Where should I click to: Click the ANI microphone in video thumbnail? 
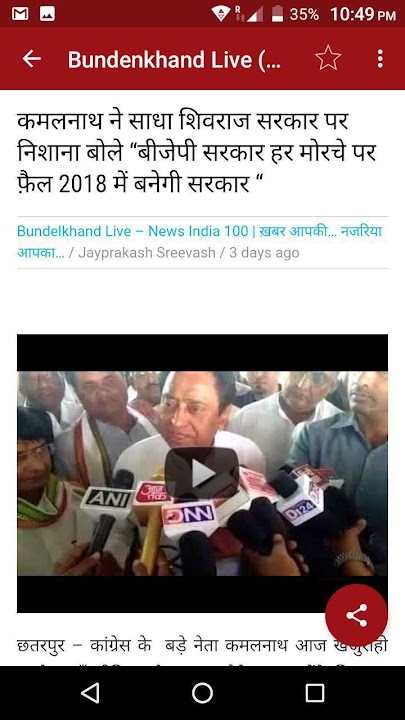[x=107, y=498]
